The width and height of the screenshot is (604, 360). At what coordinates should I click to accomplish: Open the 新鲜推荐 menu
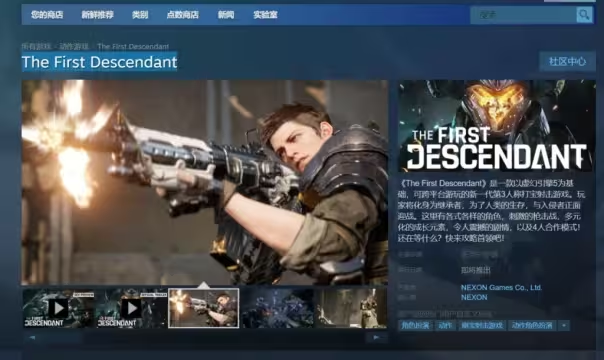97,15
